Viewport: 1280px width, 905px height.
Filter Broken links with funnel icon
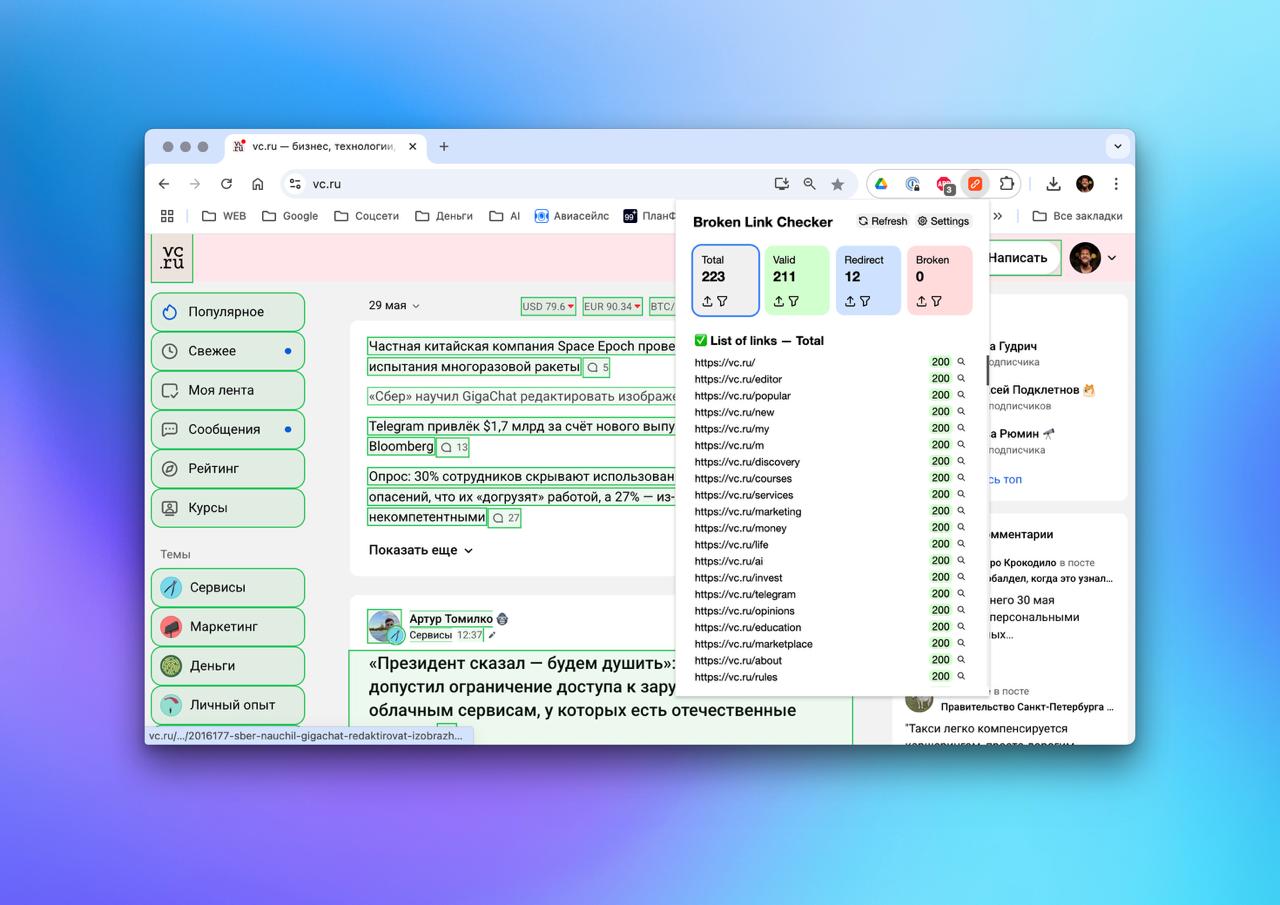tap(936, 301)
